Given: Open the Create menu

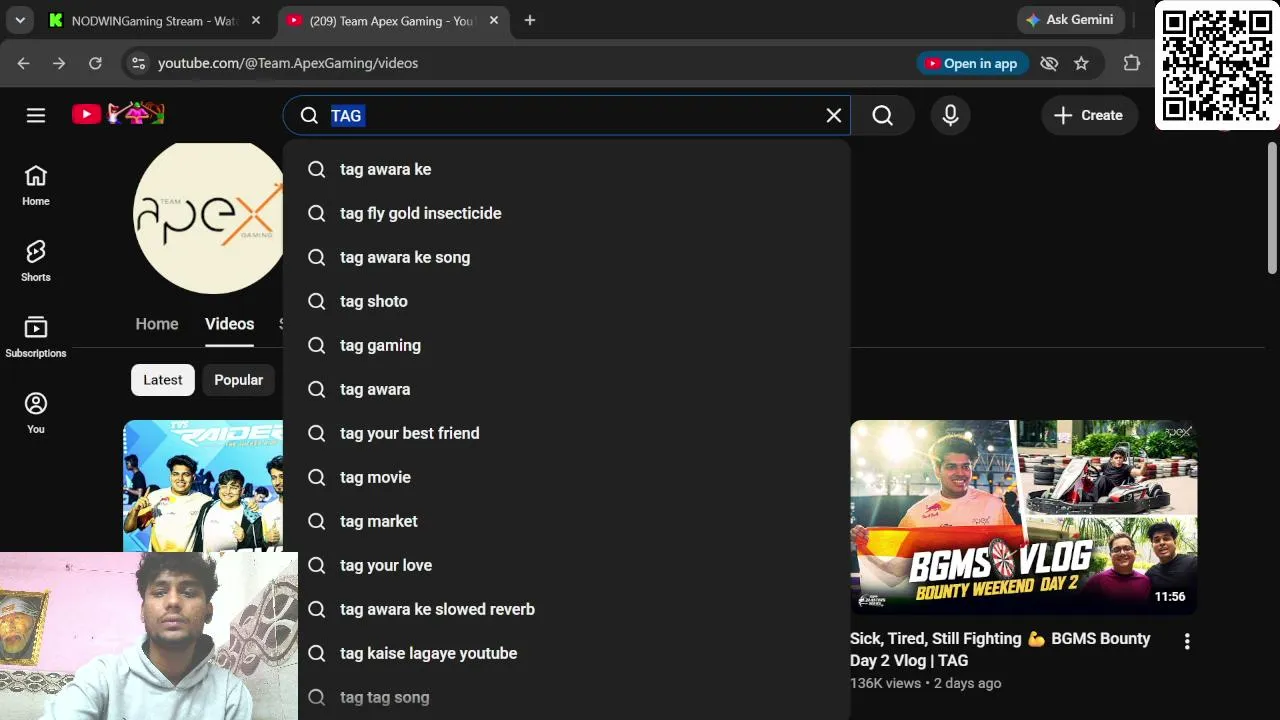Looking at the screenshot, I should click(1089, 115).
